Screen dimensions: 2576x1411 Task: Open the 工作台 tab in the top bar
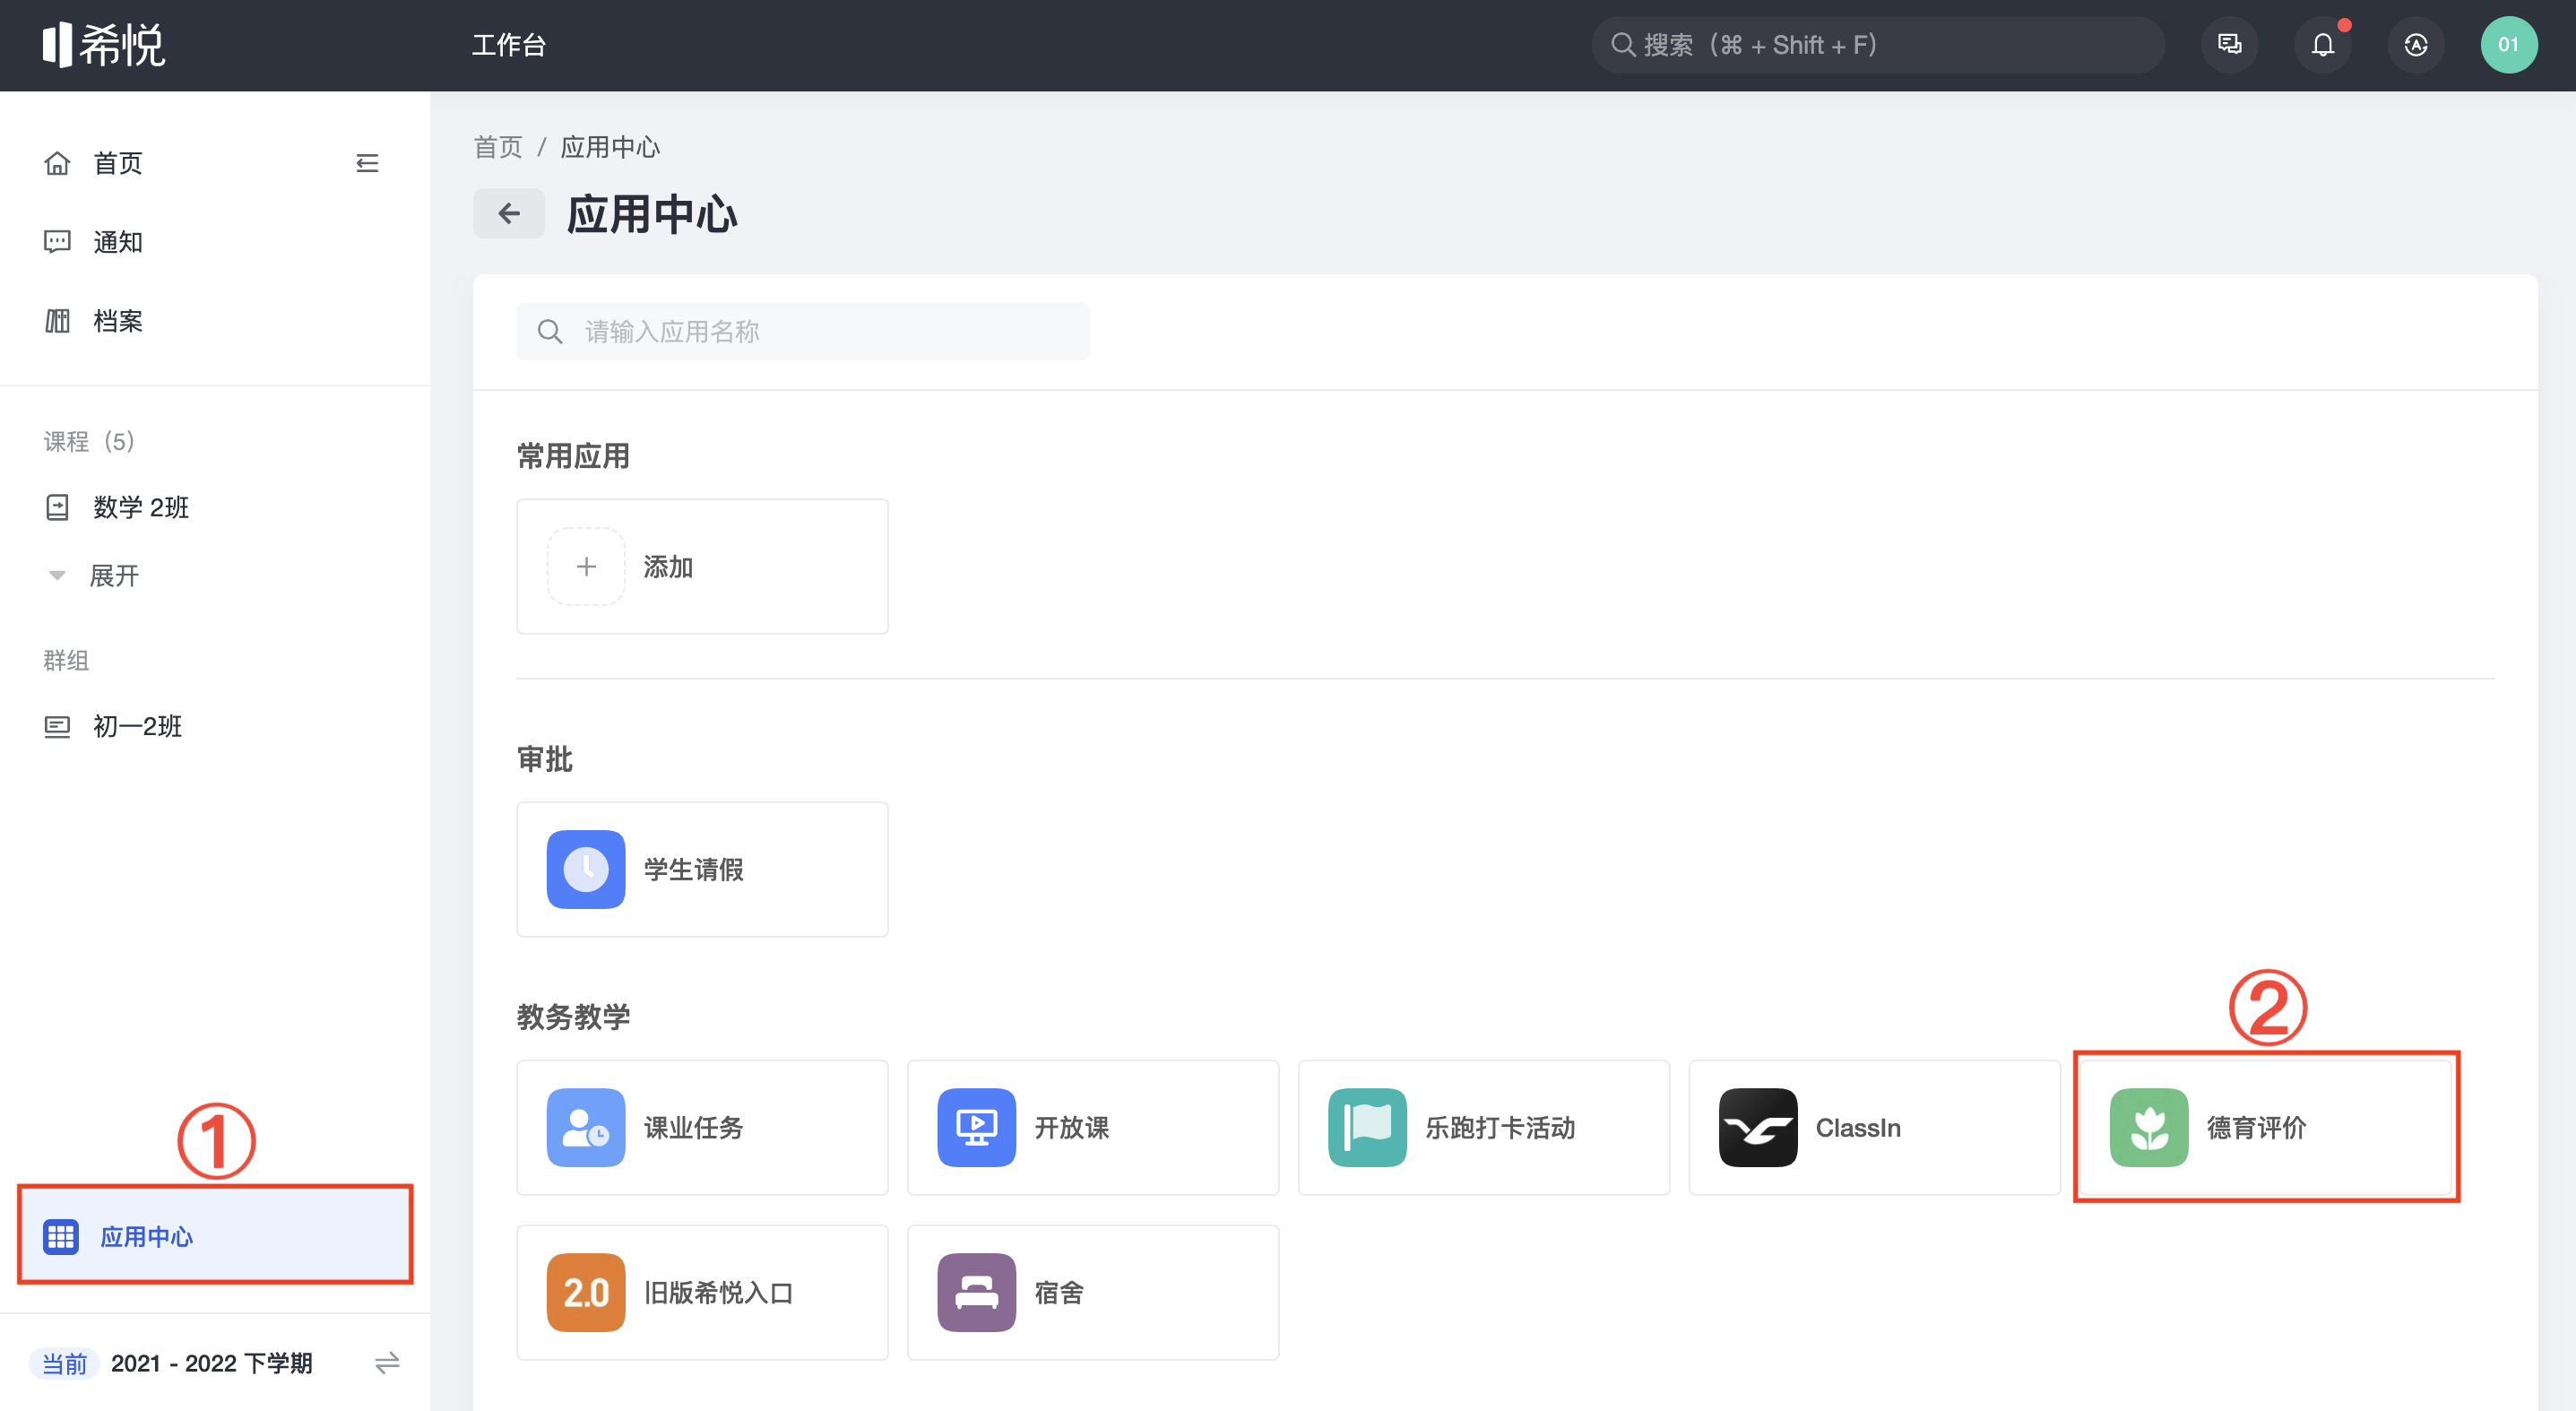509,45
